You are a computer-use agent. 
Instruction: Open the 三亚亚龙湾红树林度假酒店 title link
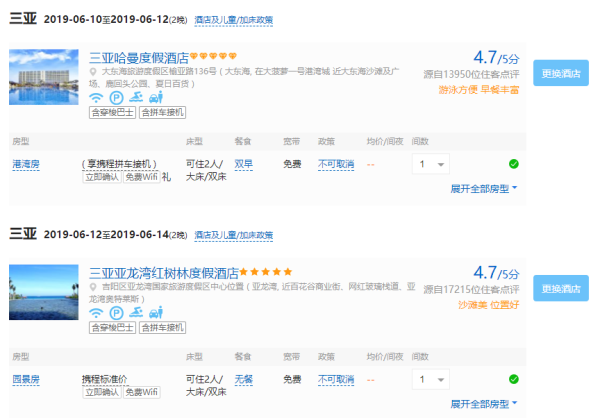pyautogui.click(x=164, y=273)
